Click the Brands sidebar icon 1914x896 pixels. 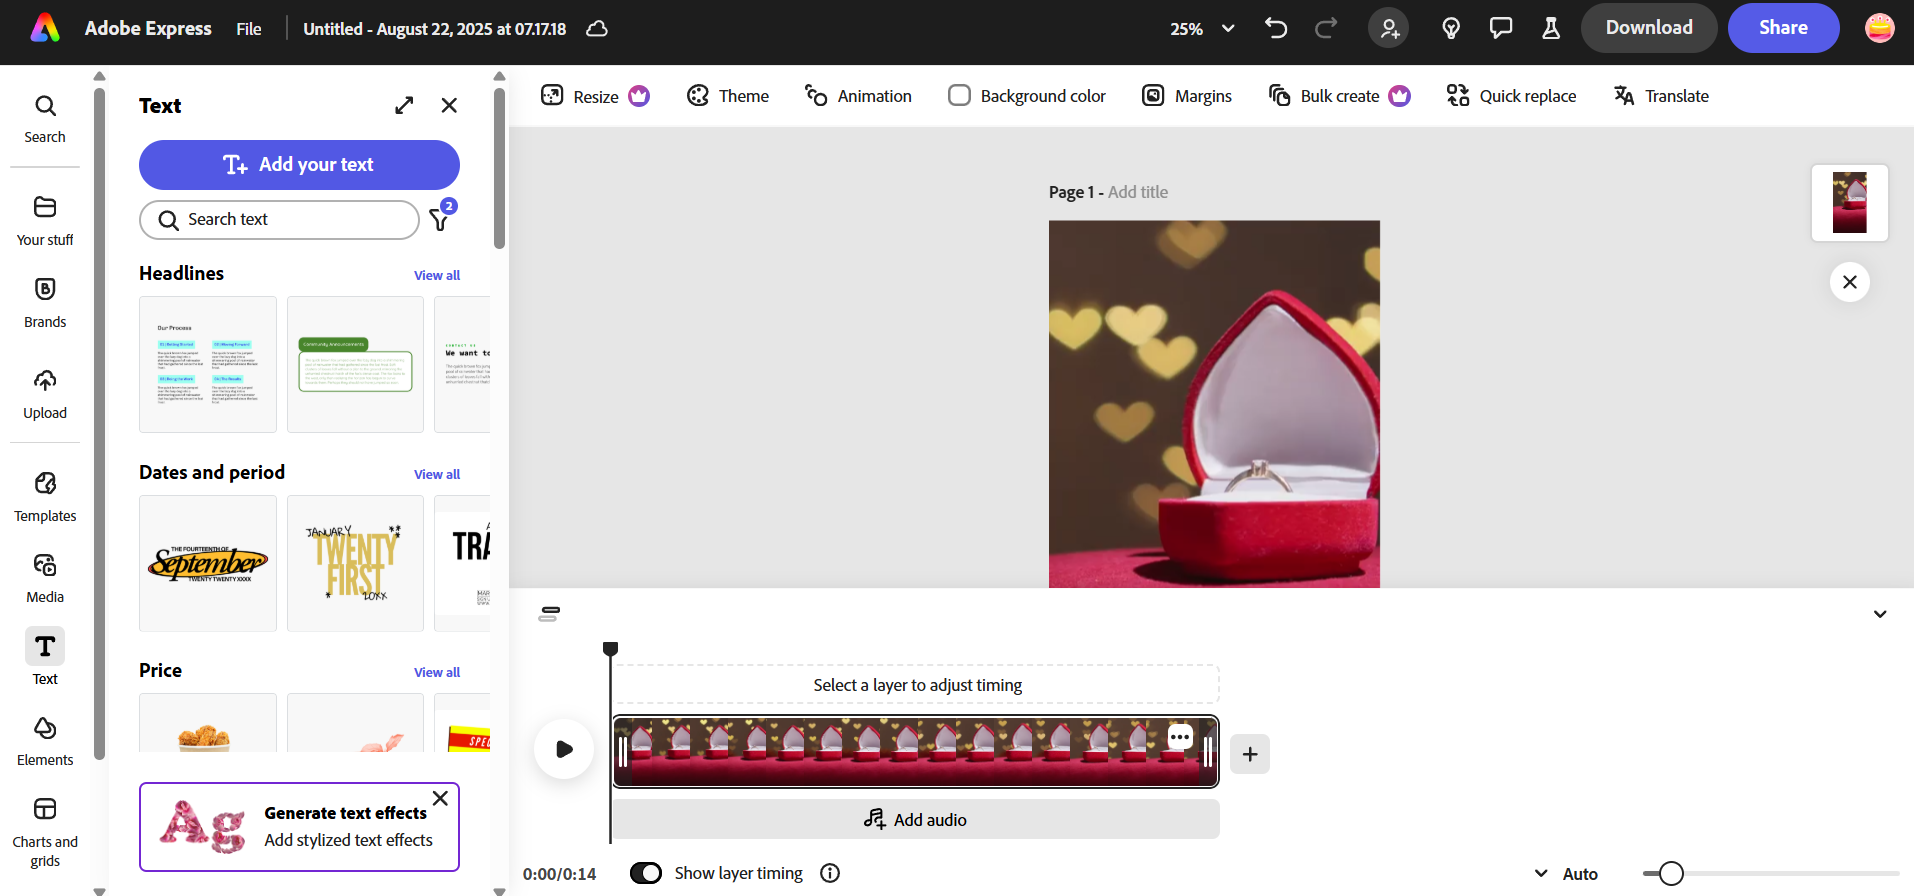[x=45, y=302]
